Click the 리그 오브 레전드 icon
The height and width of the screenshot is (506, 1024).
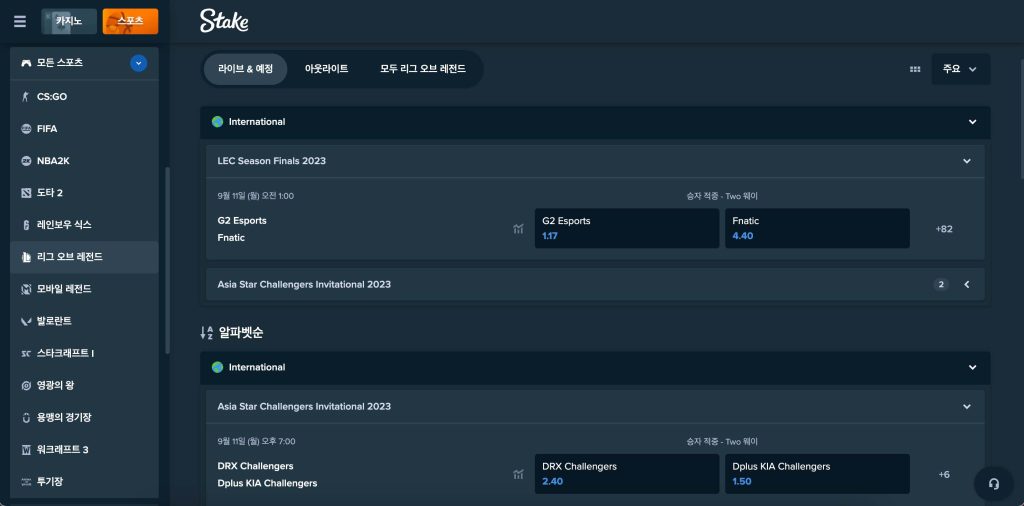click(26, 257)
